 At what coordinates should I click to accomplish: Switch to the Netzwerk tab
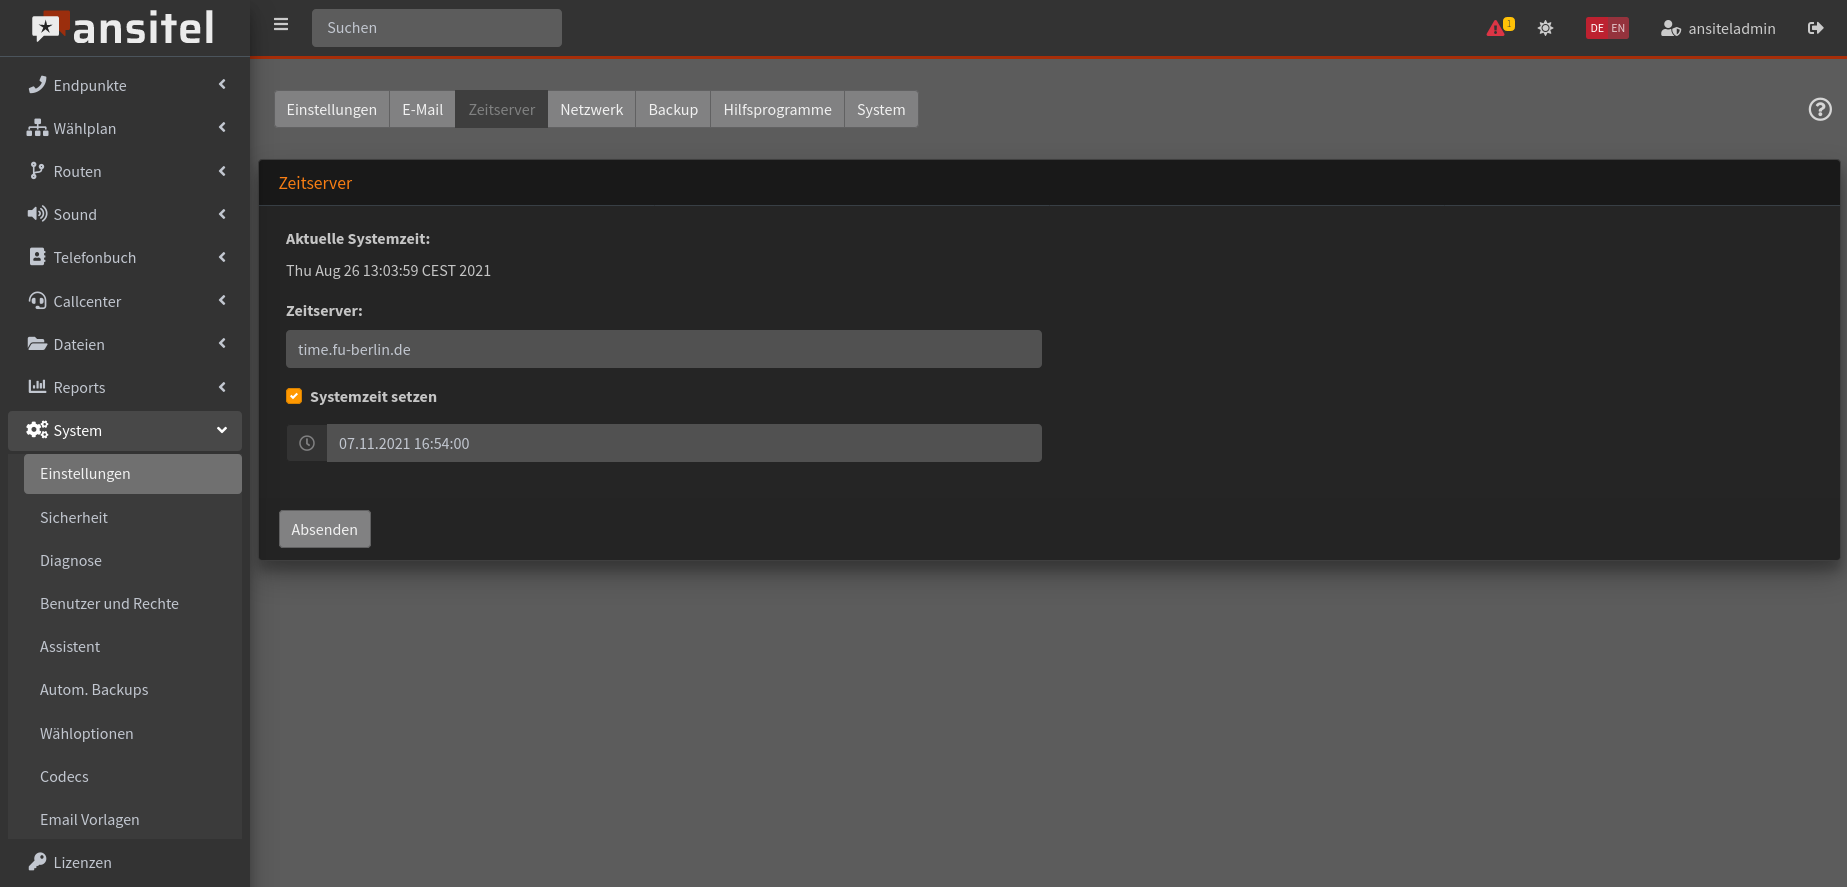591,110
